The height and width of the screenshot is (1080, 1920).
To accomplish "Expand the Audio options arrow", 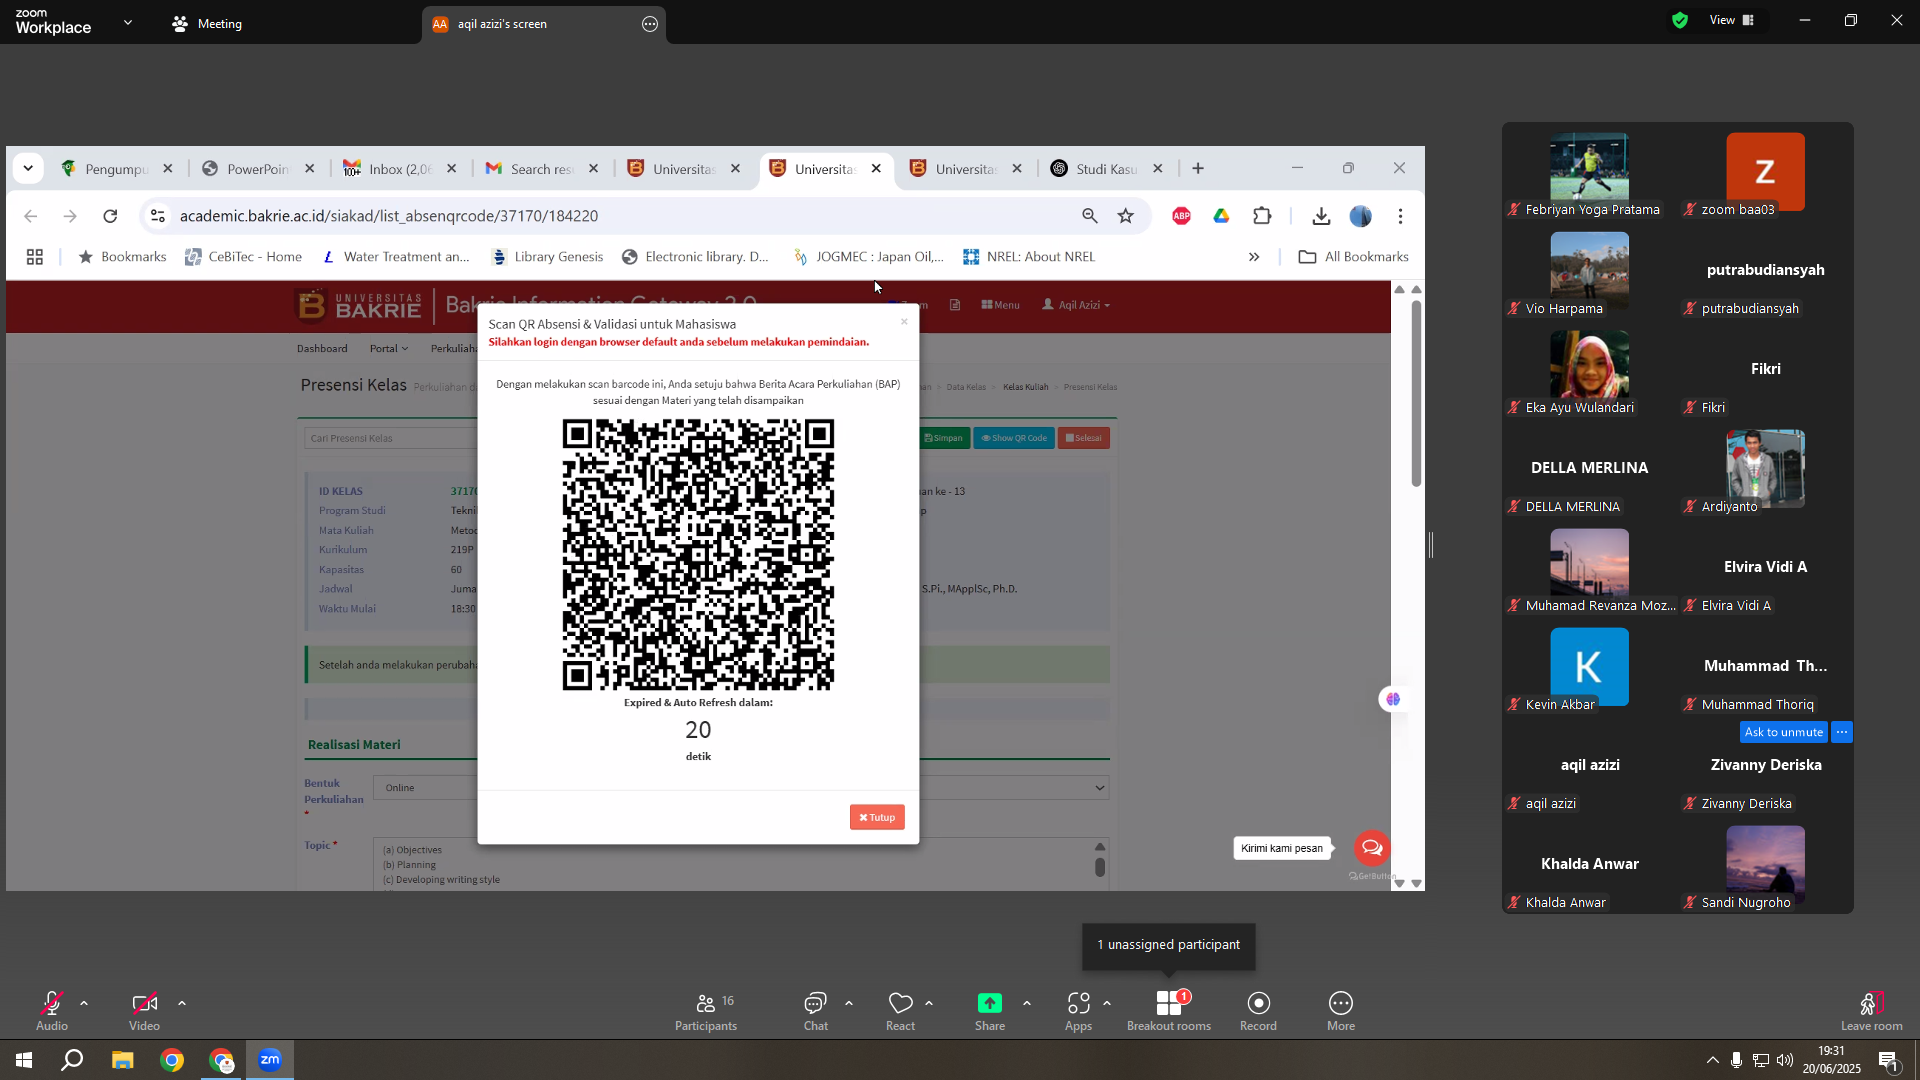I will pyautogui.click(x=84, y=1003).
